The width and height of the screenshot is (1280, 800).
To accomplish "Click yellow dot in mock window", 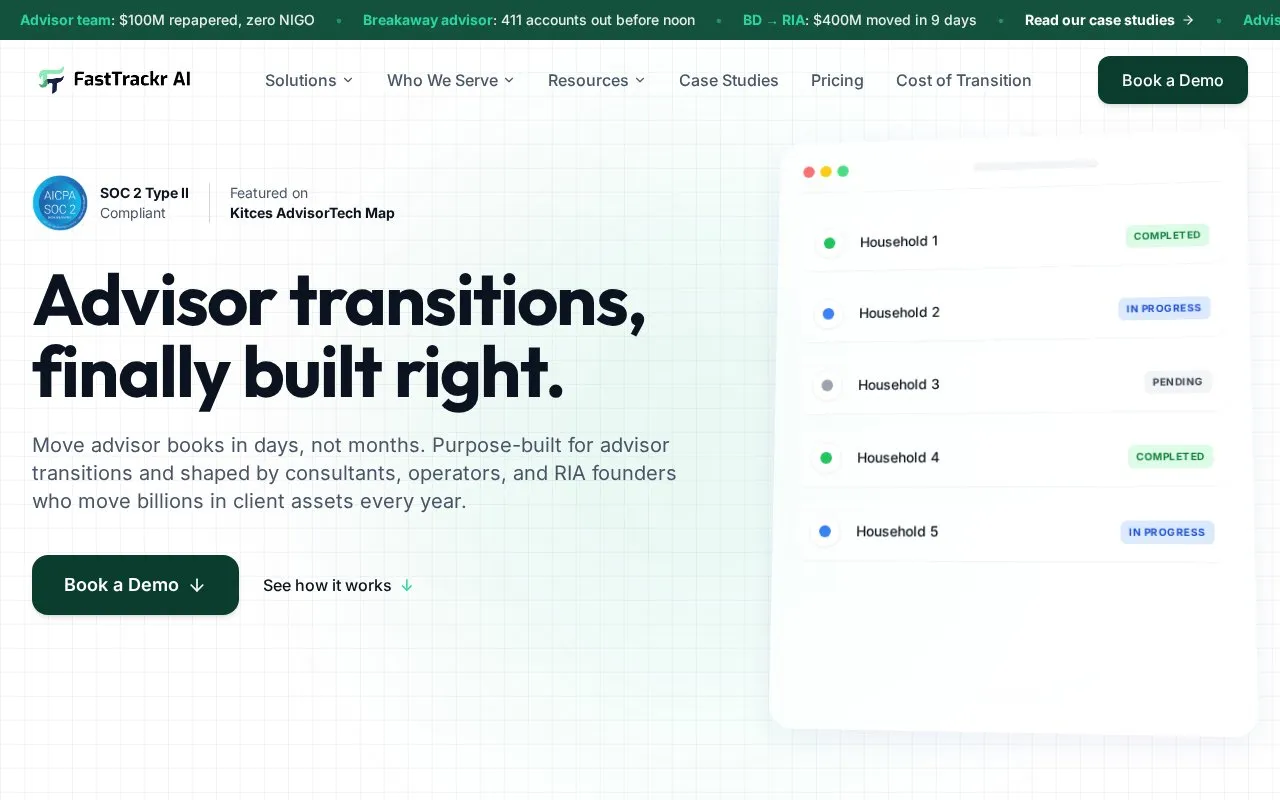I will [826, 172].
